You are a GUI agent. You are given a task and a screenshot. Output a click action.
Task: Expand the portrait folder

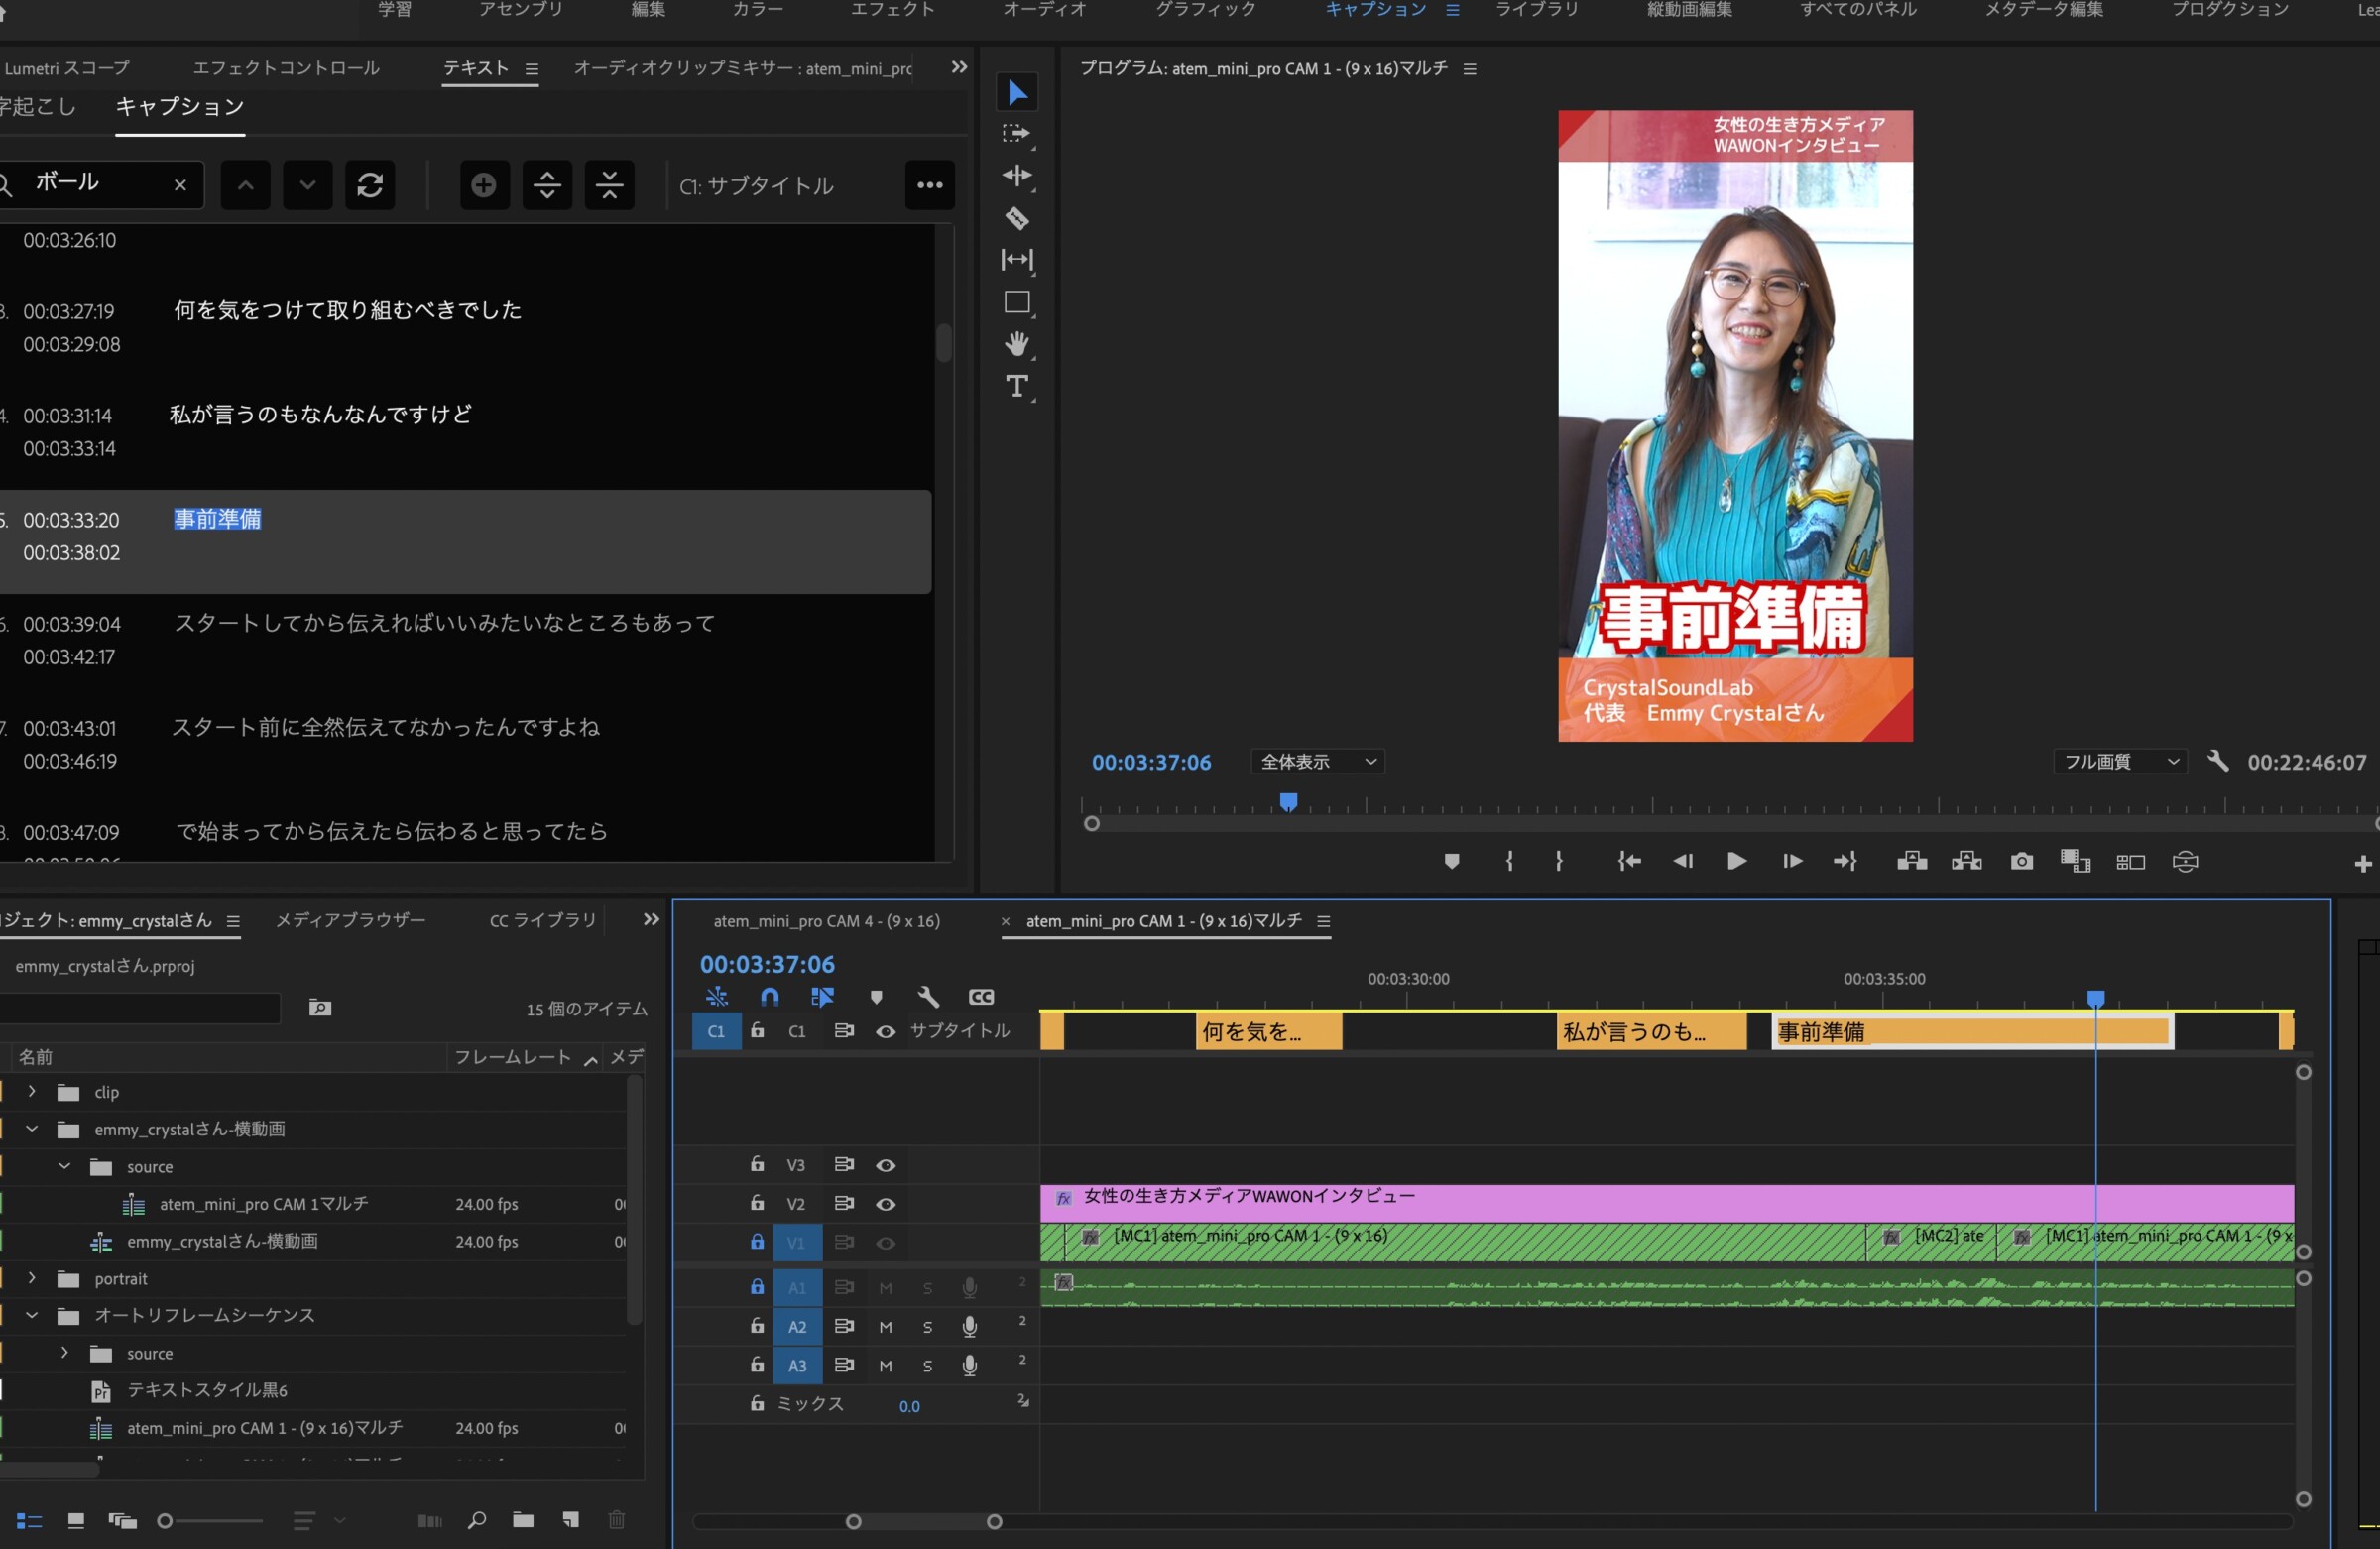pos(32,1278)
